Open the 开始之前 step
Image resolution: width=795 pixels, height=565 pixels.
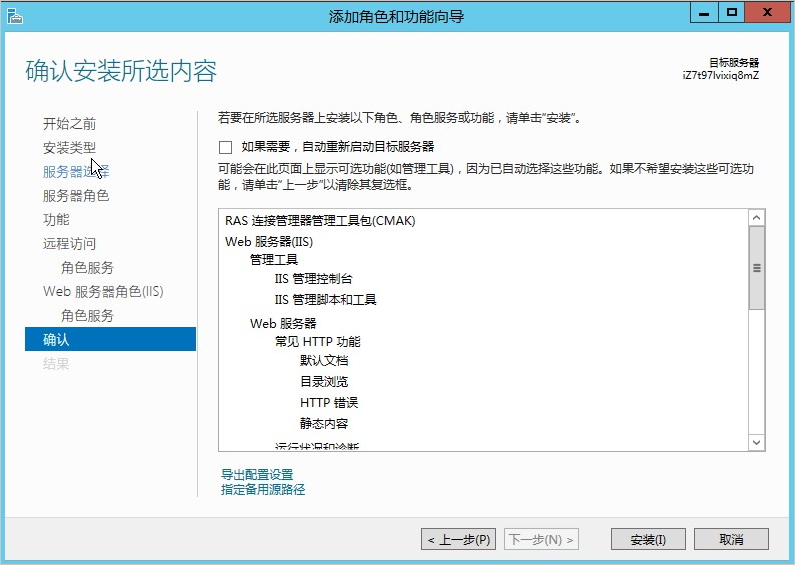[x=69, y=124]
